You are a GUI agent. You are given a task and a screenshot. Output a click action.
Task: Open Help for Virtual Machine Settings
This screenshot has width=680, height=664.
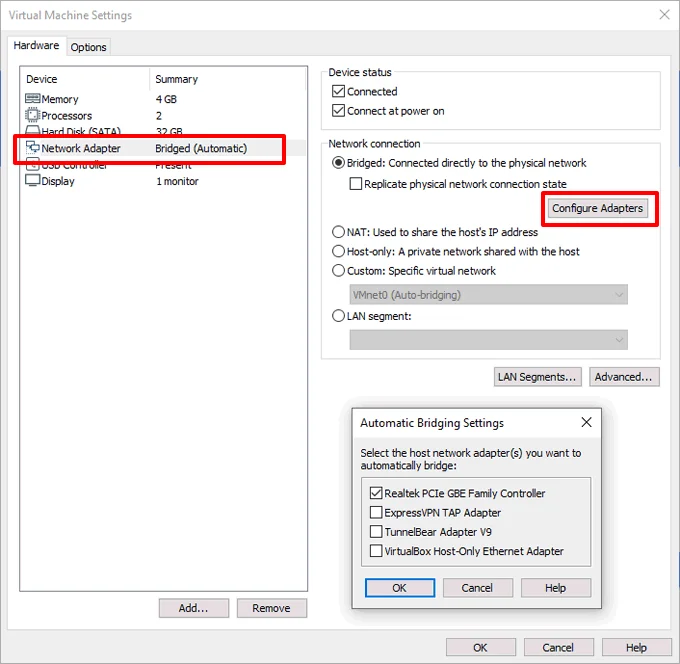pyautogui.click(x=637, y=648)
